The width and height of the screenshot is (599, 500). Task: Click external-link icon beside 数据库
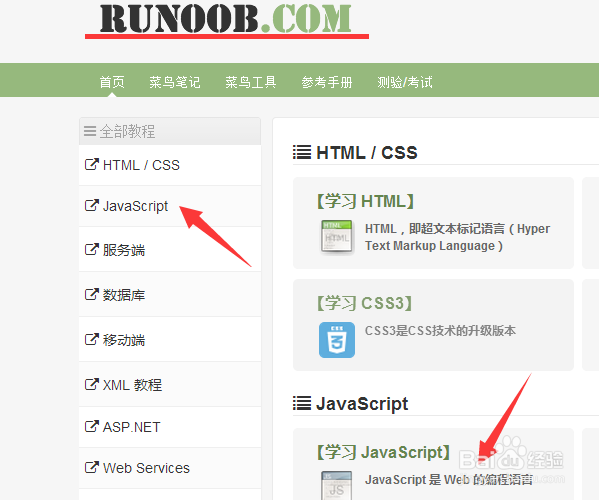point(92,294)
